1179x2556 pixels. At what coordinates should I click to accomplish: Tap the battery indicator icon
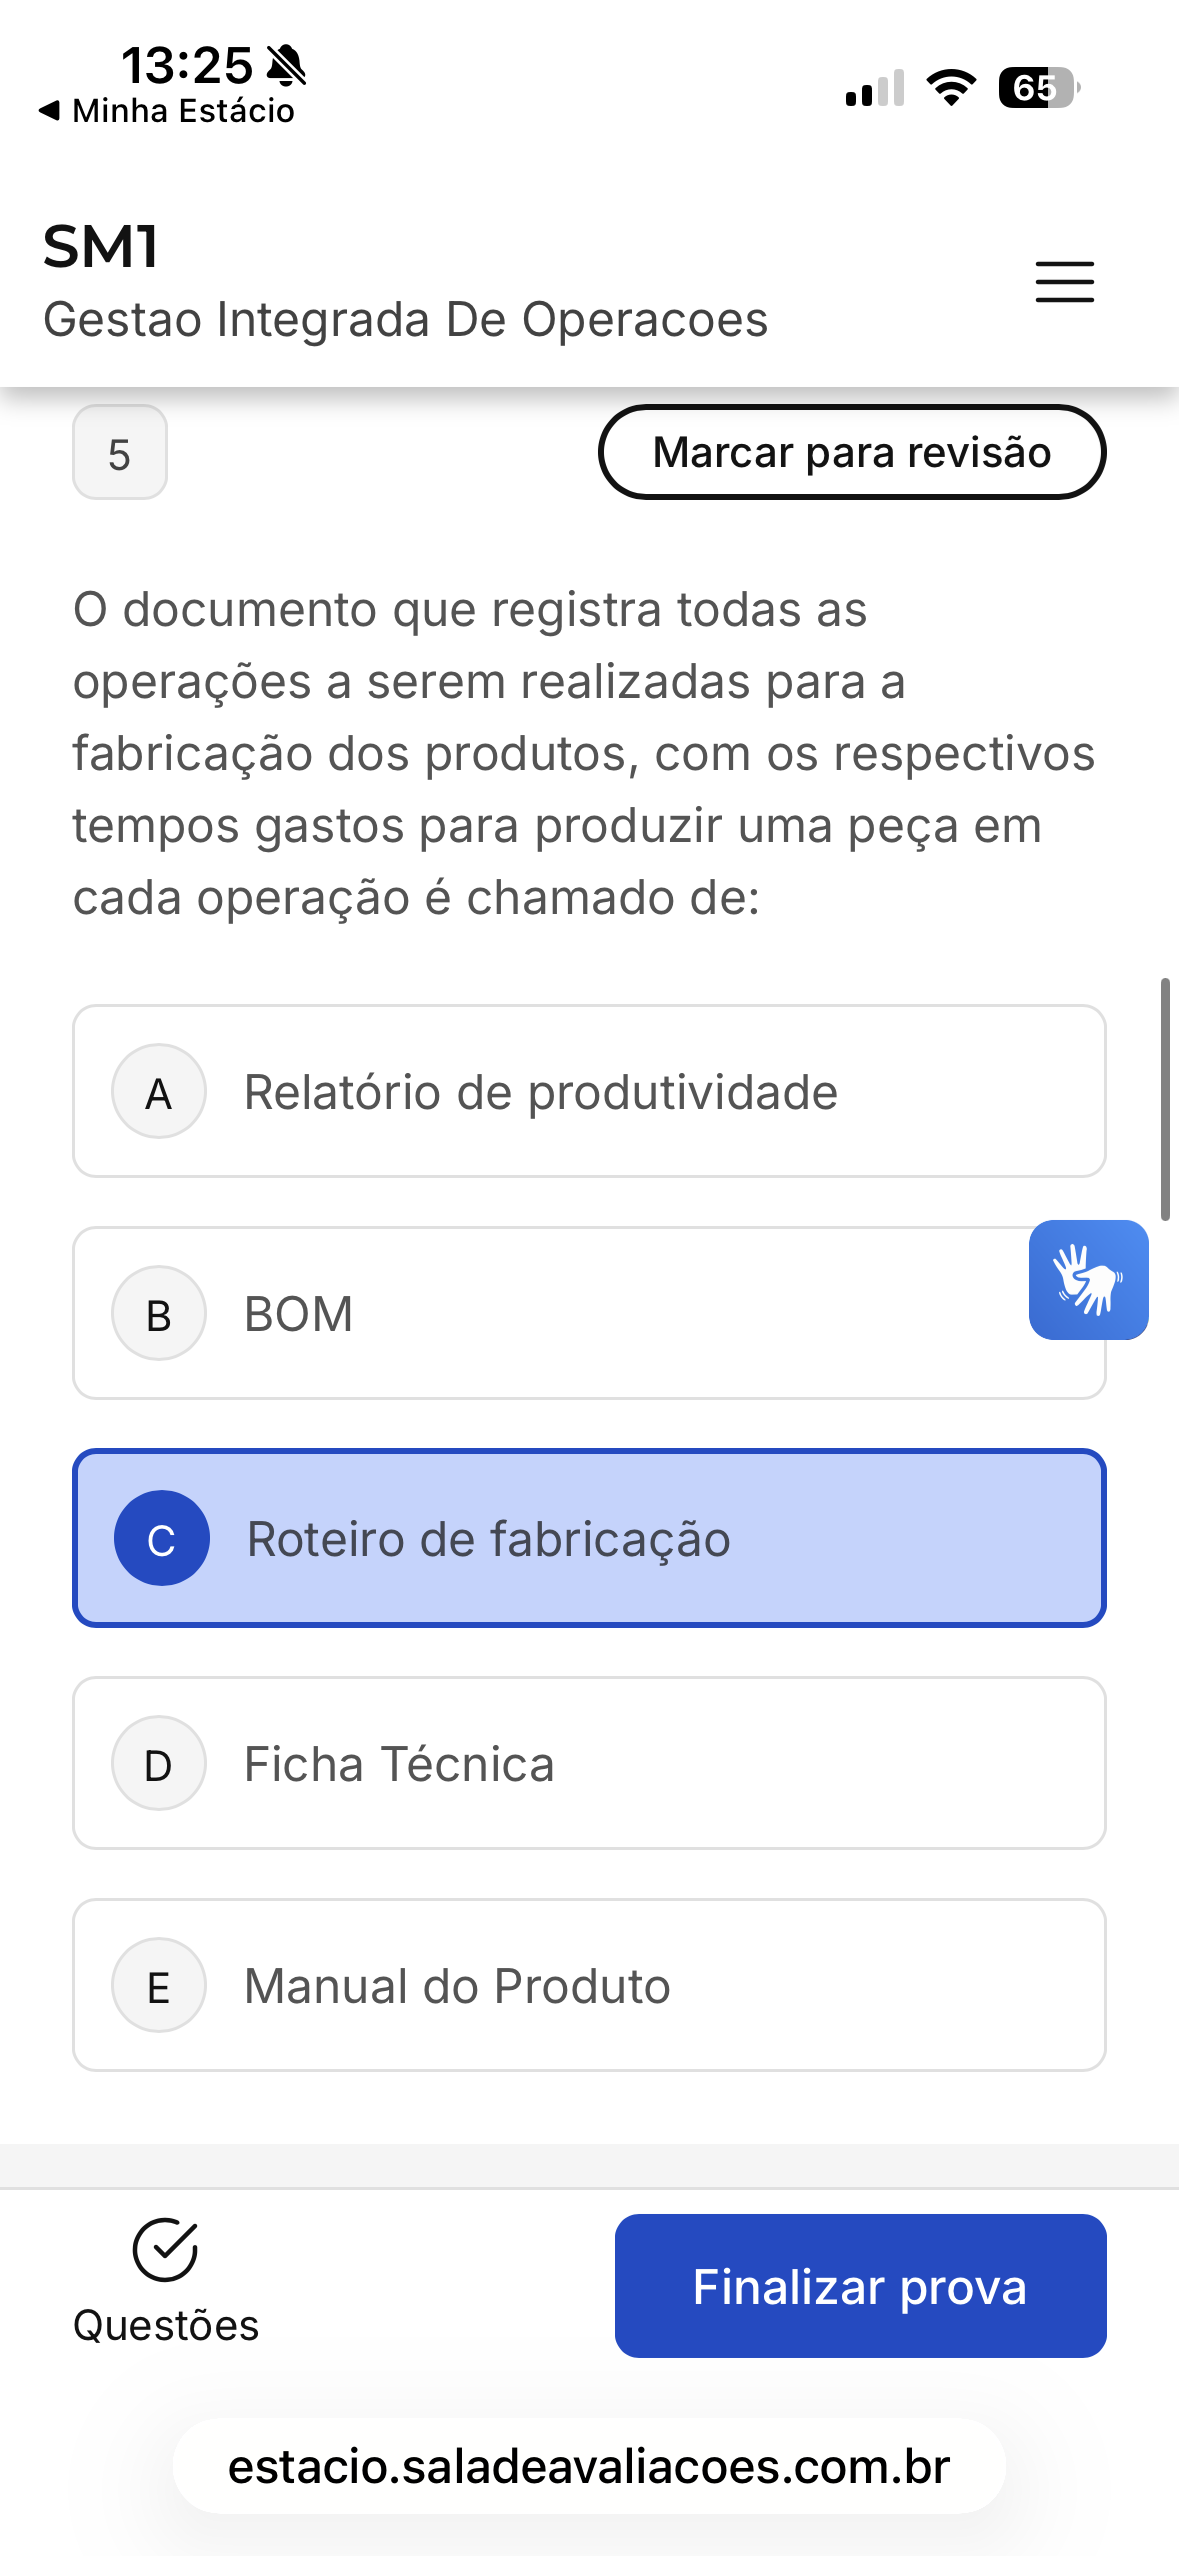(1038, 88)
